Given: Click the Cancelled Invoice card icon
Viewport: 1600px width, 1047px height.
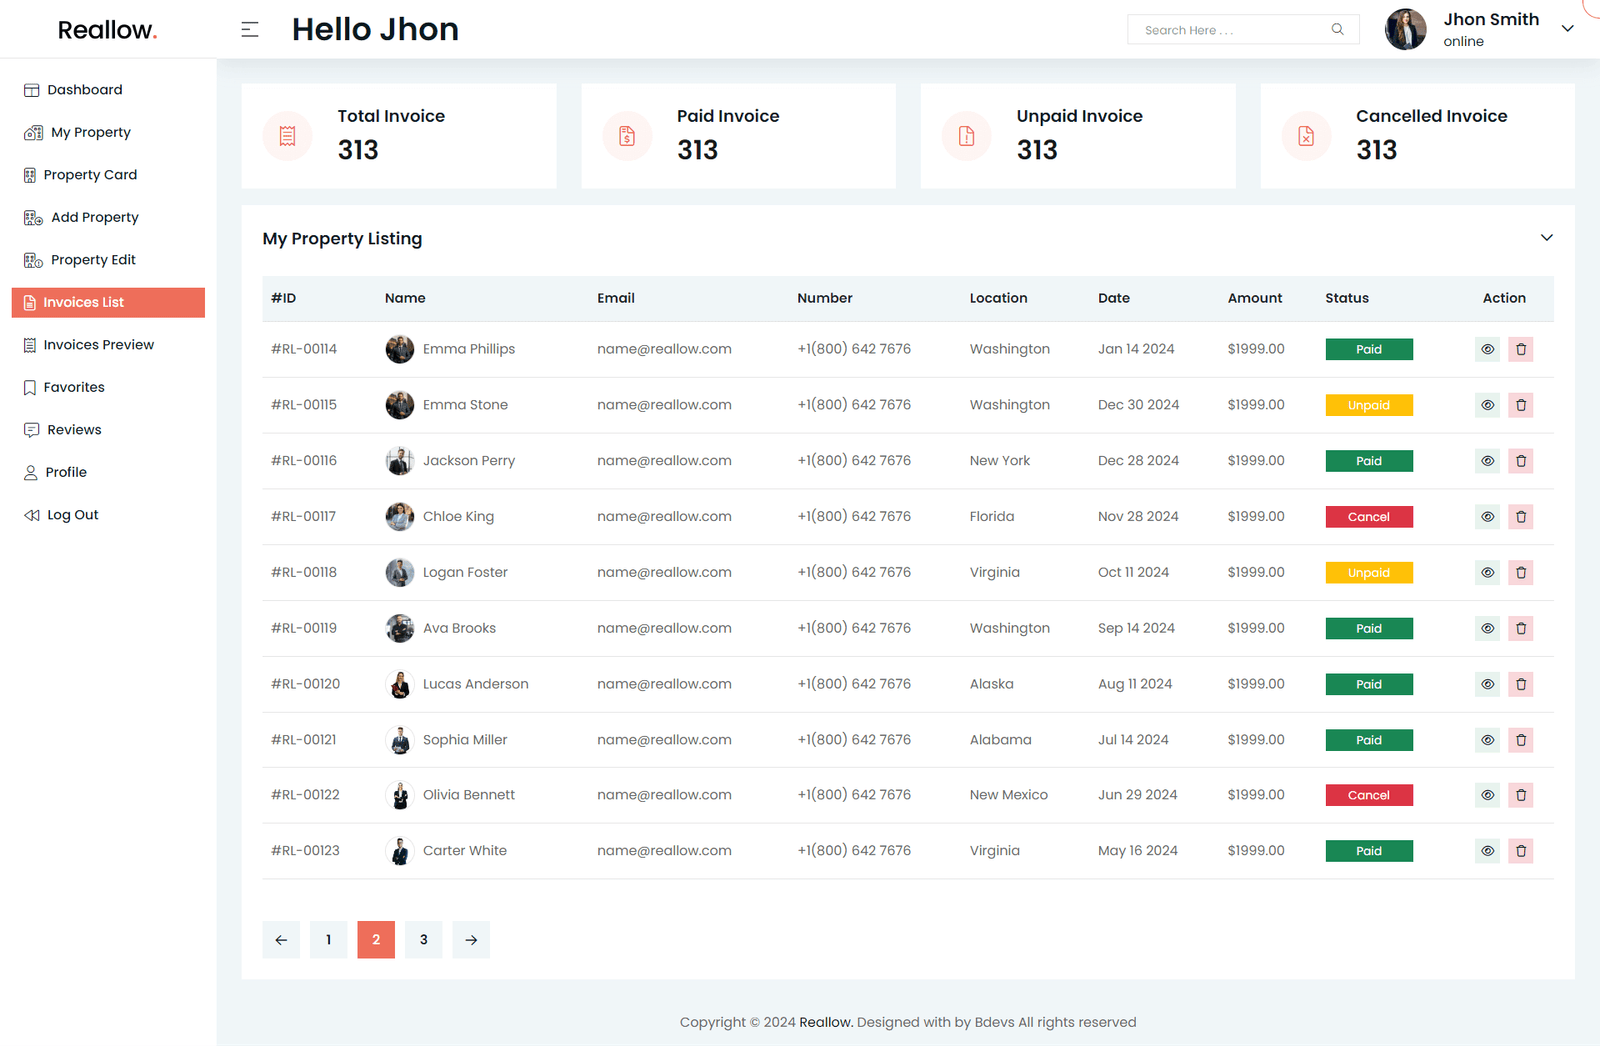Looking at the screenshot, I should (x=1306, y=136).
